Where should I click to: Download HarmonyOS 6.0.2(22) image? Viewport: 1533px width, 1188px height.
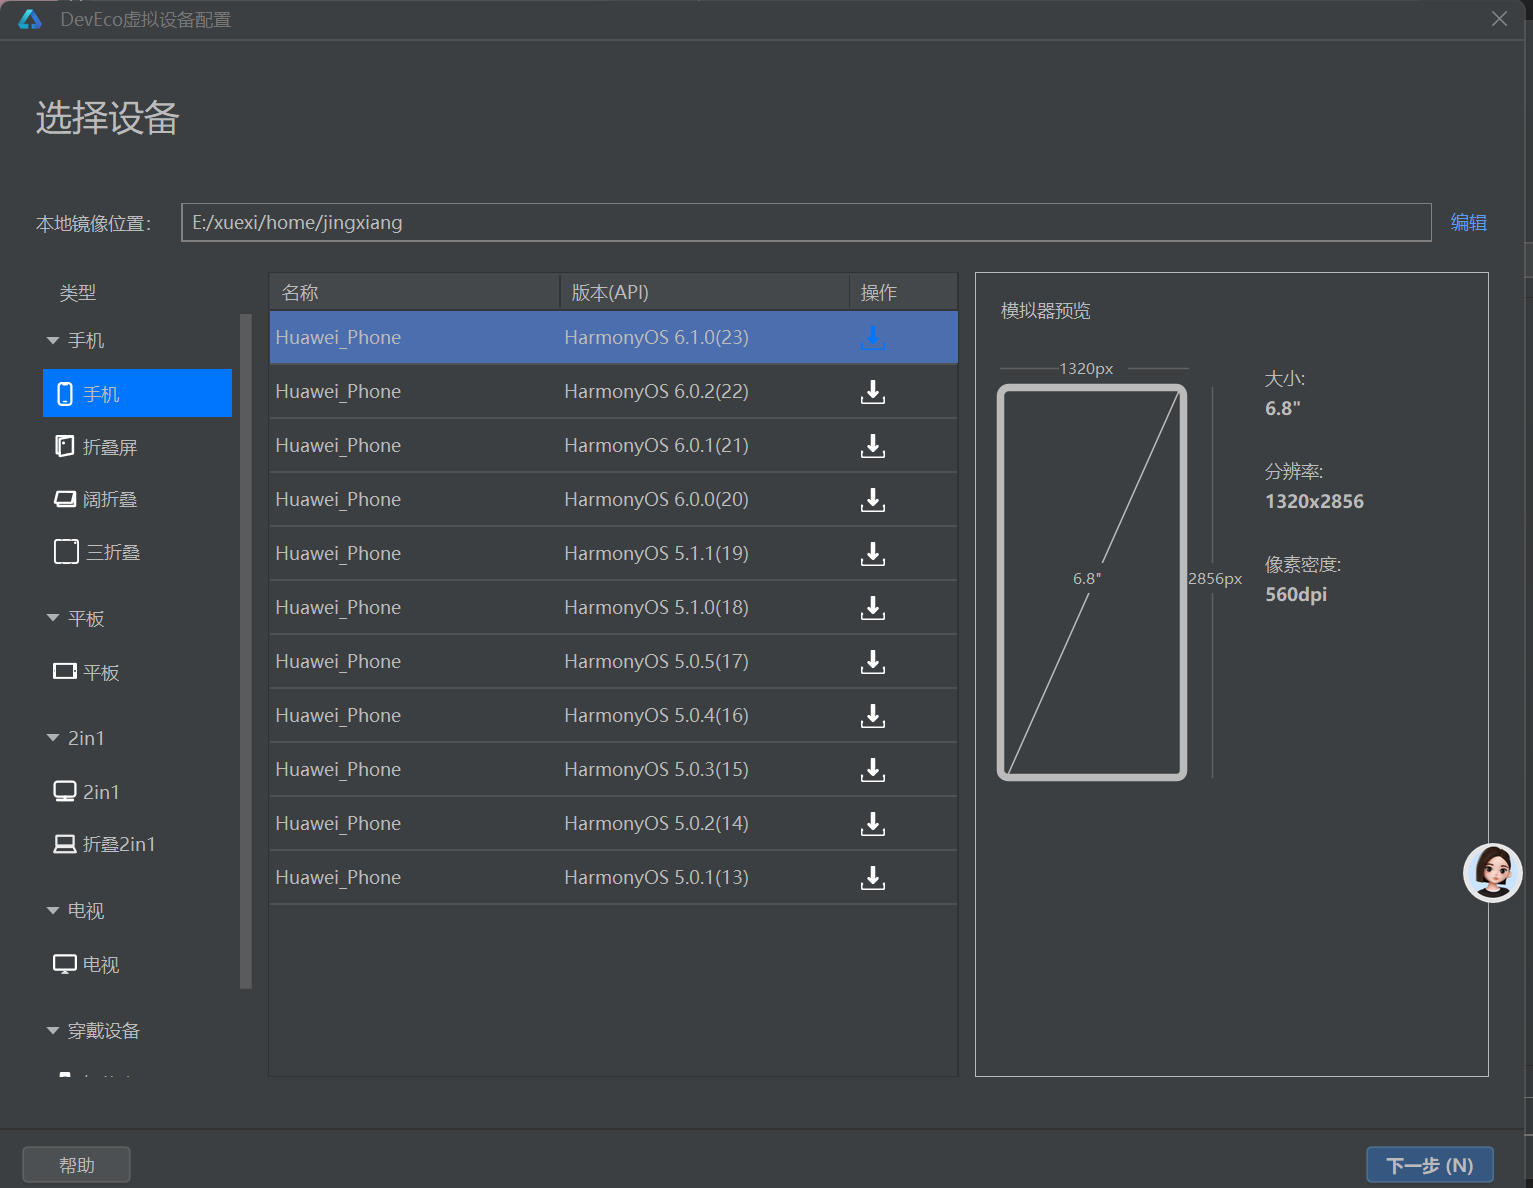[x=873, y=391]
